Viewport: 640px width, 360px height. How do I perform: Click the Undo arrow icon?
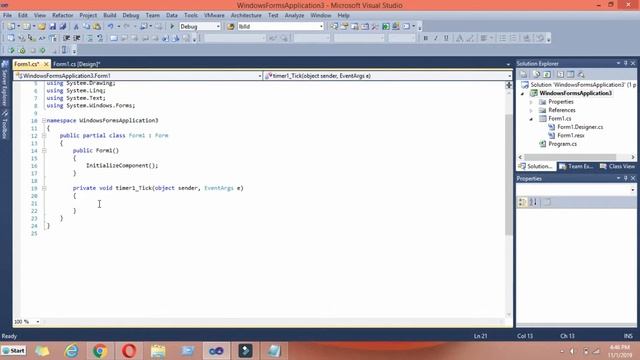click(x=110, y=27)
